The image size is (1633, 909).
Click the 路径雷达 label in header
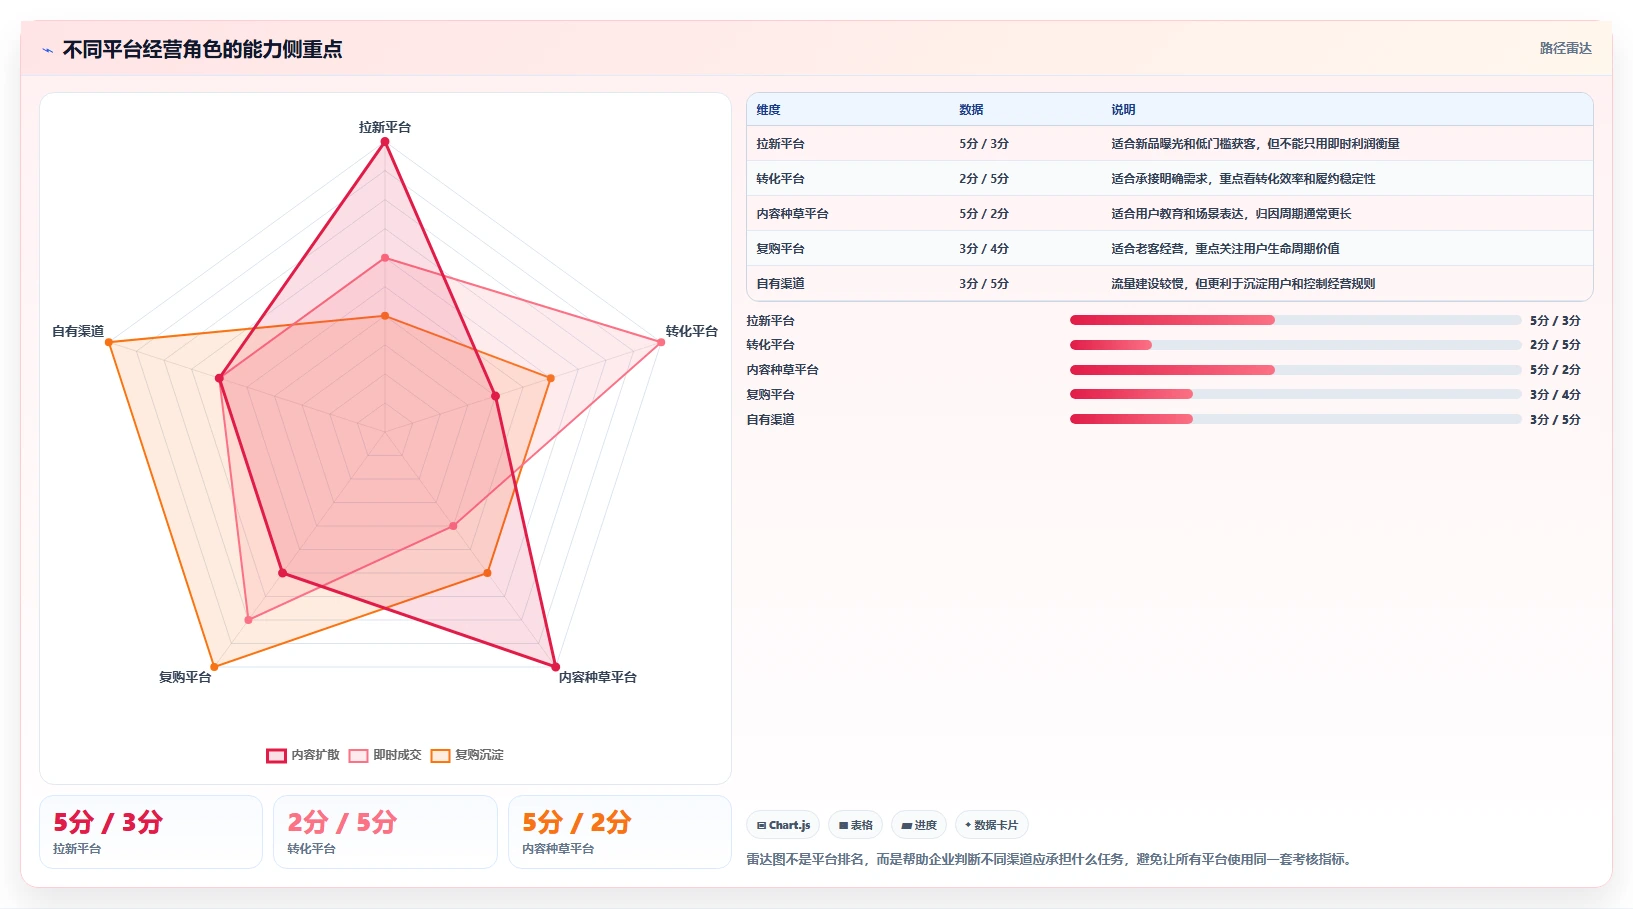1565,48
